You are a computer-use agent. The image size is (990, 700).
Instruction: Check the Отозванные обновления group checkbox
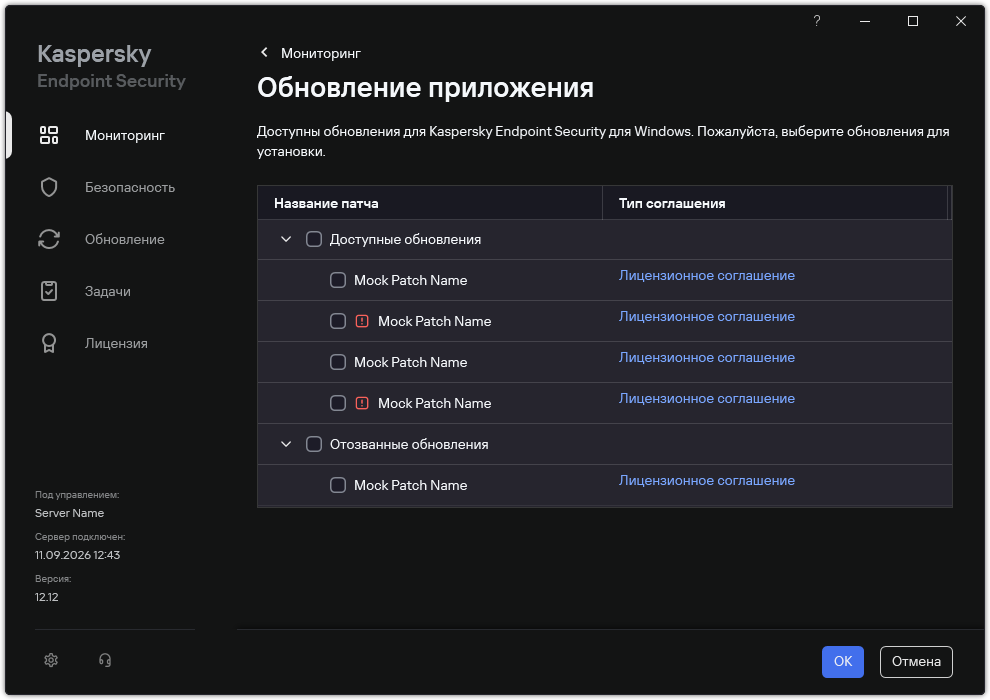pos(314,444)
